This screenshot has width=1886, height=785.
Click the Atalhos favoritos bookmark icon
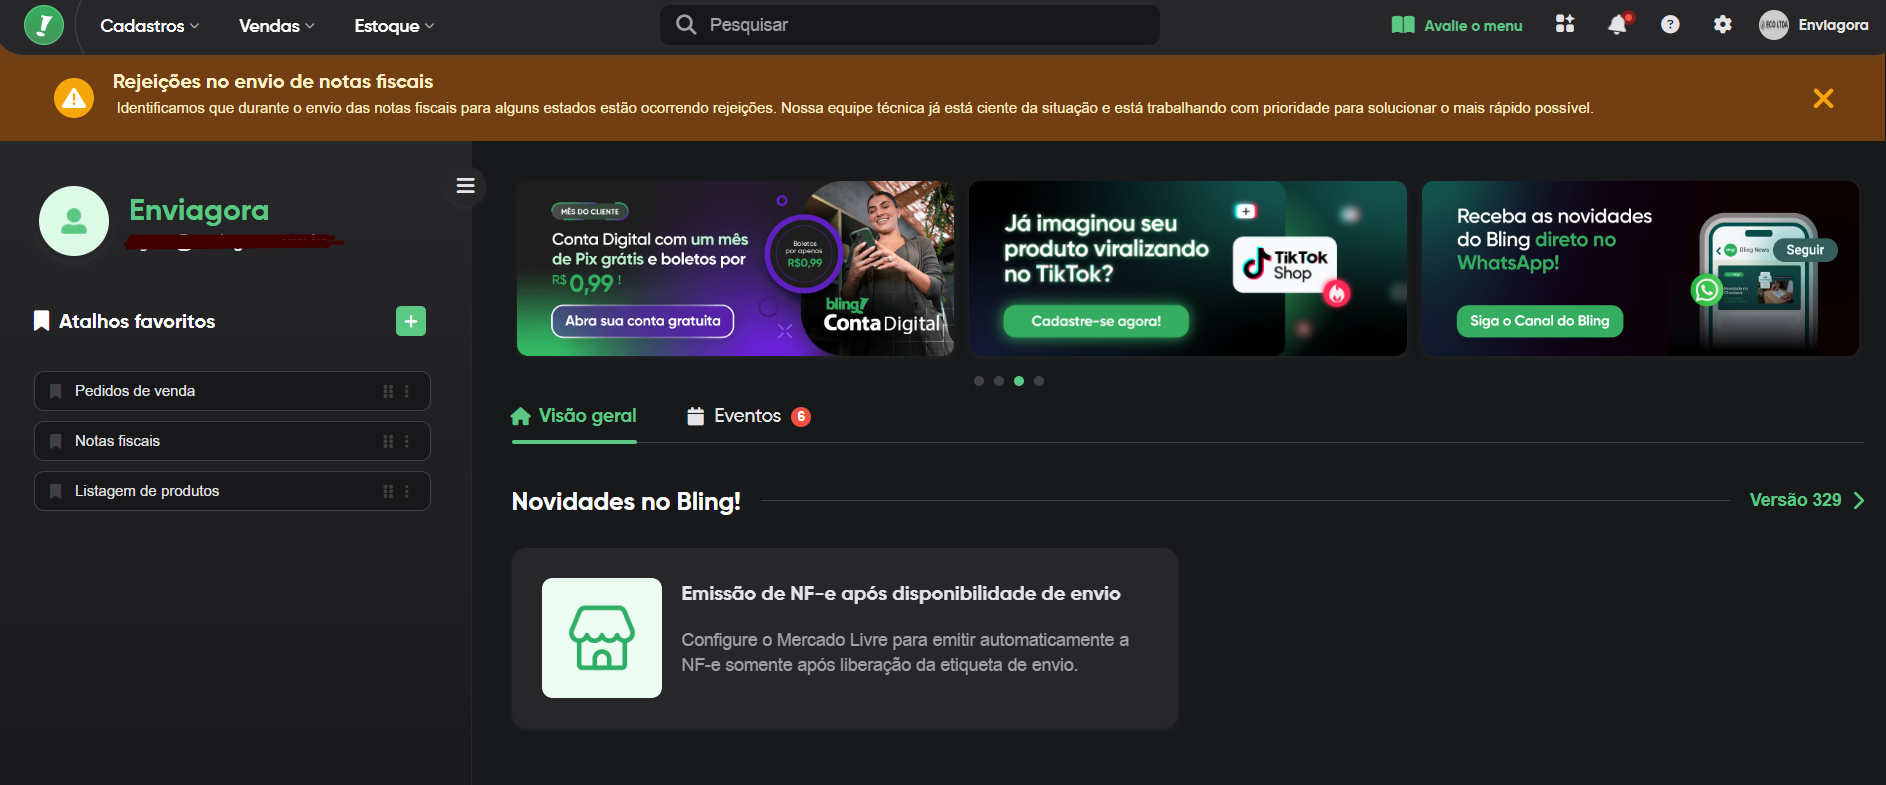(x=41, y=321)
